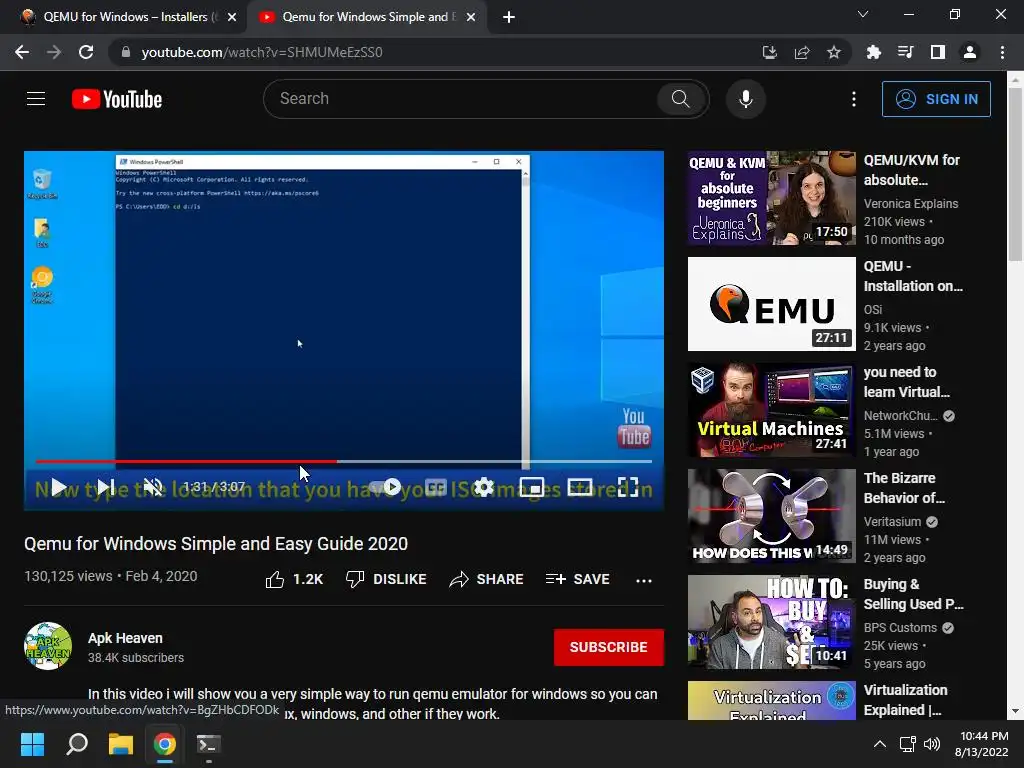Open the Chrome three-dot menu
This screenshot has height=768, width=1024.
point(1002,52)
